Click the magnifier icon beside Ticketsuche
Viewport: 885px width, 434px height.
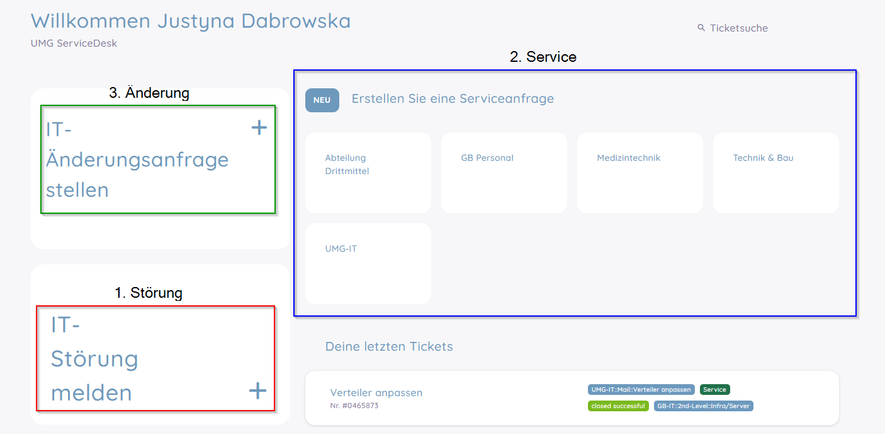[x=701, y=28]
